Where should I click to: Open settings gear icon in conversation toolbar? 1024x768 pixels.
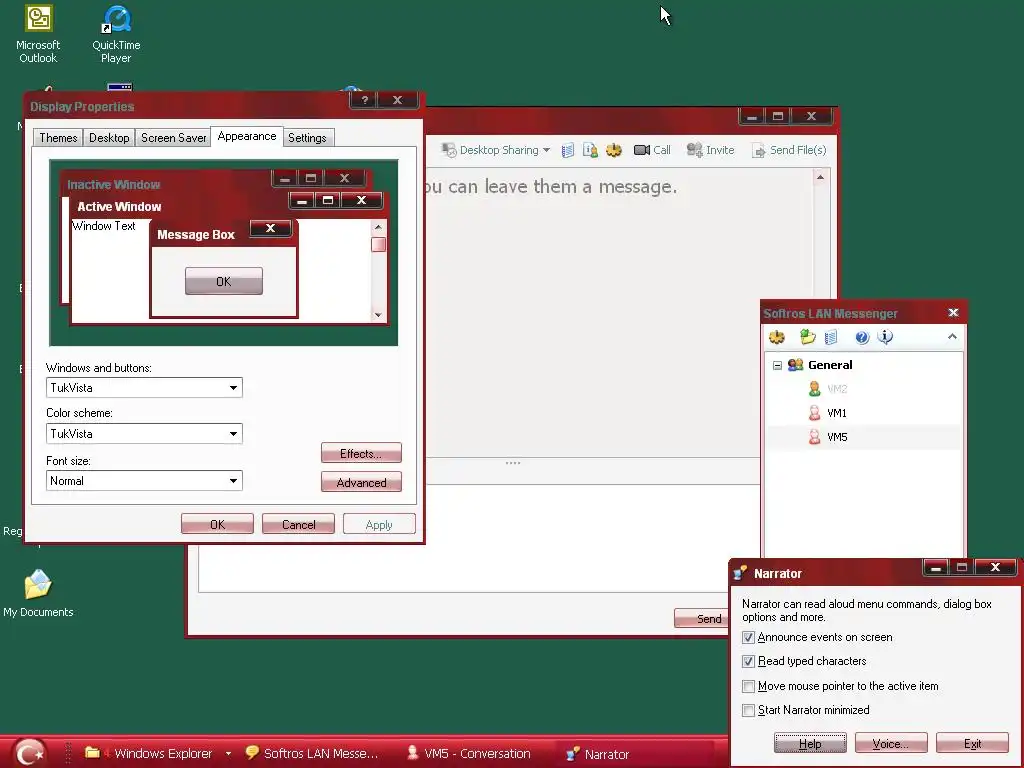pos(613,150)
